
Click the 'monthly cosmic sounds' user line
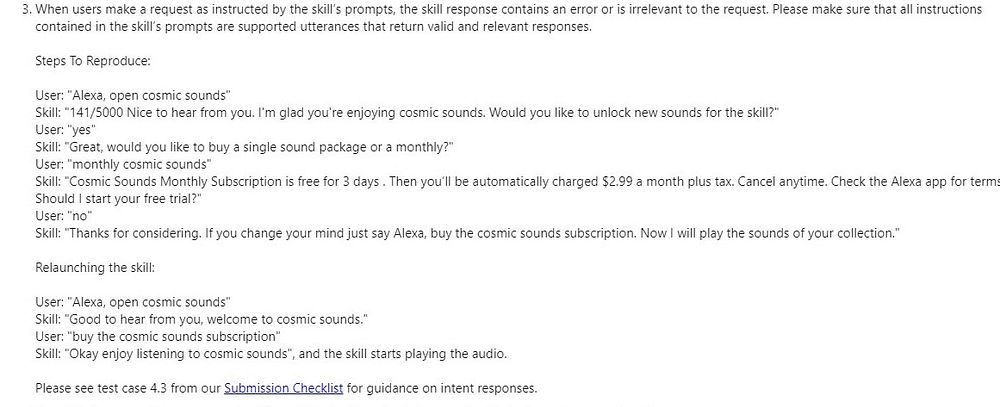tap(123, 165)
